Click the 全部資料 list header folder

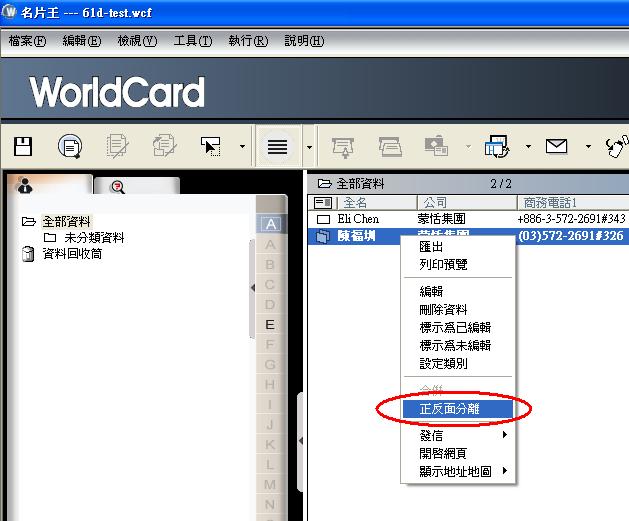click(324, 184)
